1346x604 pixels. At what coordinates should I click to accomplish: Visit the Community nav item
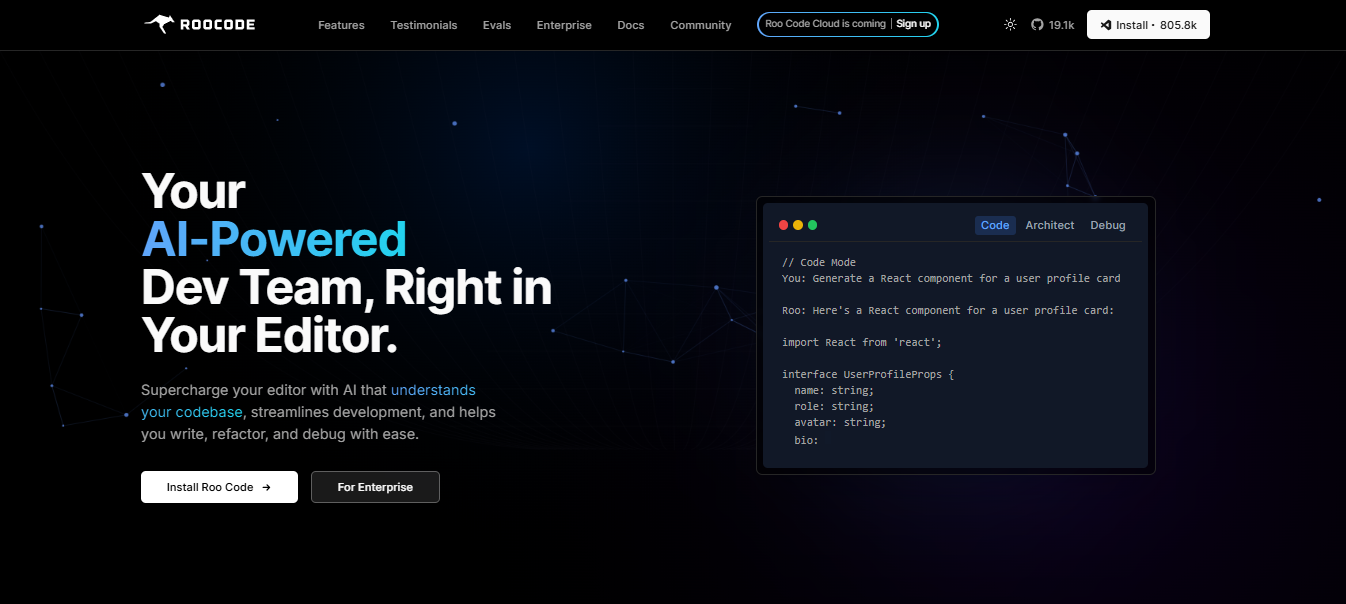coord(701,25)
